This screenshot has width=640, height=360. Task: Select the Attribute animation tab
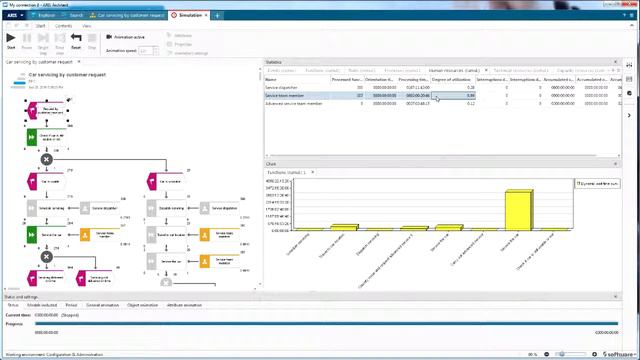pyautogui.click(x=184, y=305)
